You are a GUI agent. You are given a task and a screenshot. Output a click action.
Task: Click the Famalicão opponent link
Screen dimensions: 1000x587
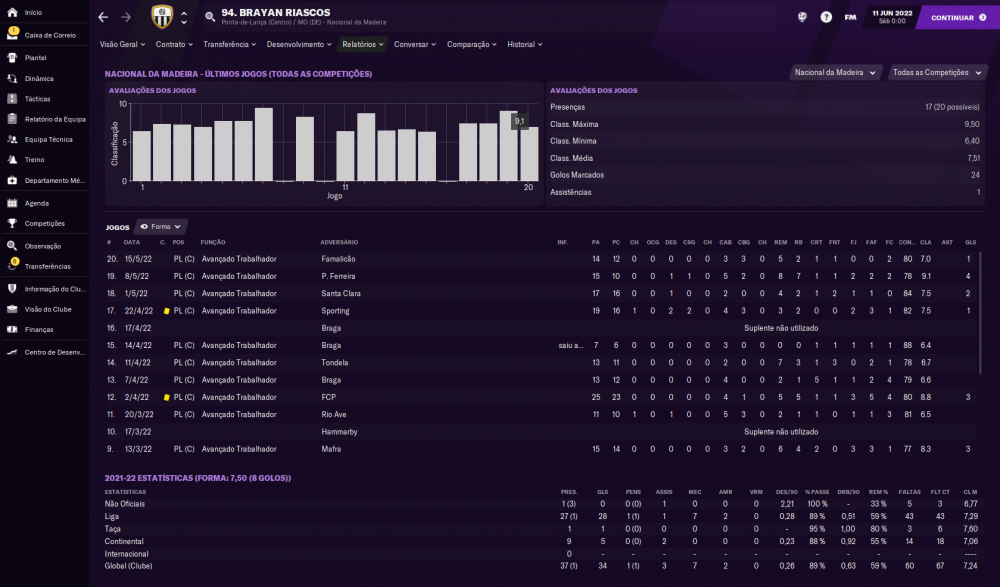(338, 259)
